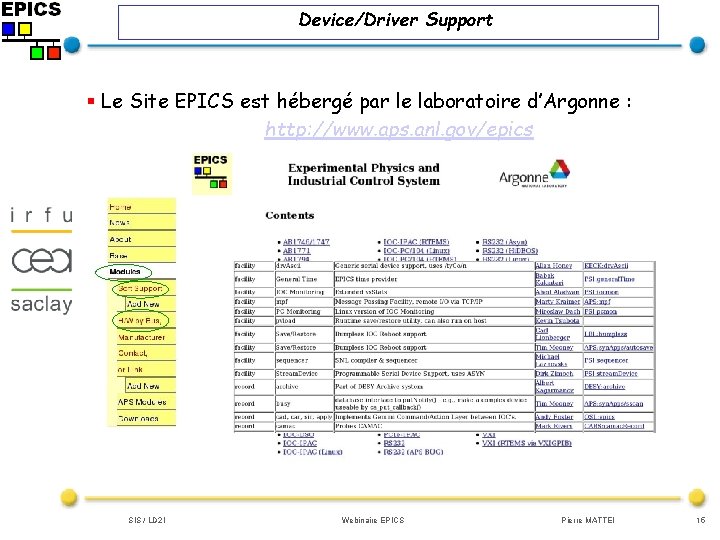Click the 'EPICS time provider' description cell
Screen dimensions: 720x540
click(434, 279)
